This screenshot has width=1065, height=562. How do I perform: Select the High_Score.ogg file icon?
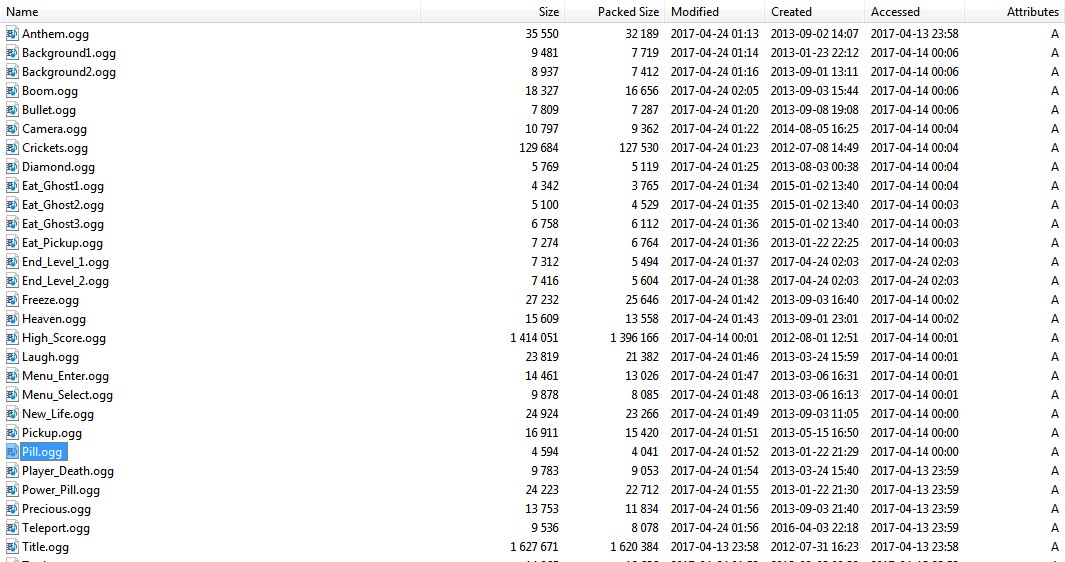point(12,338)
